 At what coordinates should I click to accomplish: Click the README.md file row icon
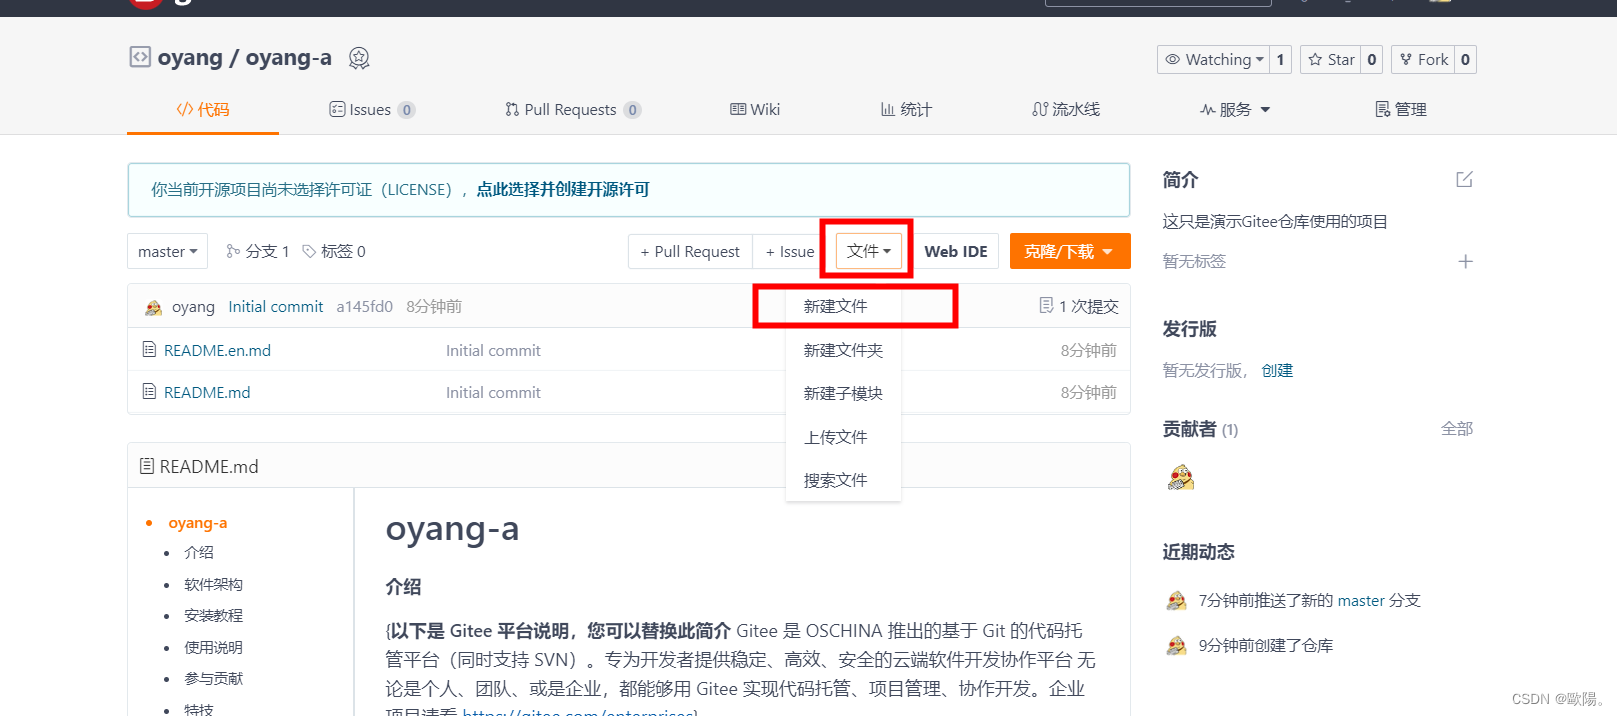[149, 392]
